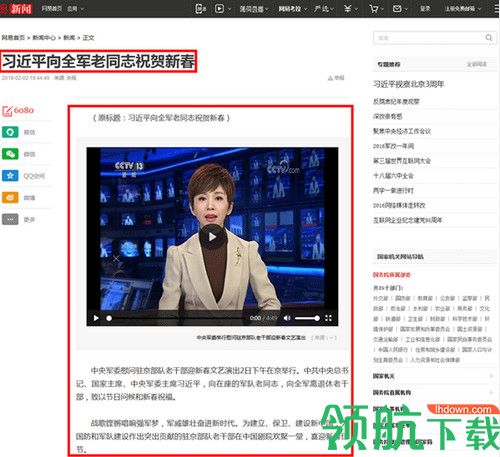Viewport: 500px width, 457px height.
Task: Open the 习近平视察北京3周年 topic link
Action: (408, 84)
